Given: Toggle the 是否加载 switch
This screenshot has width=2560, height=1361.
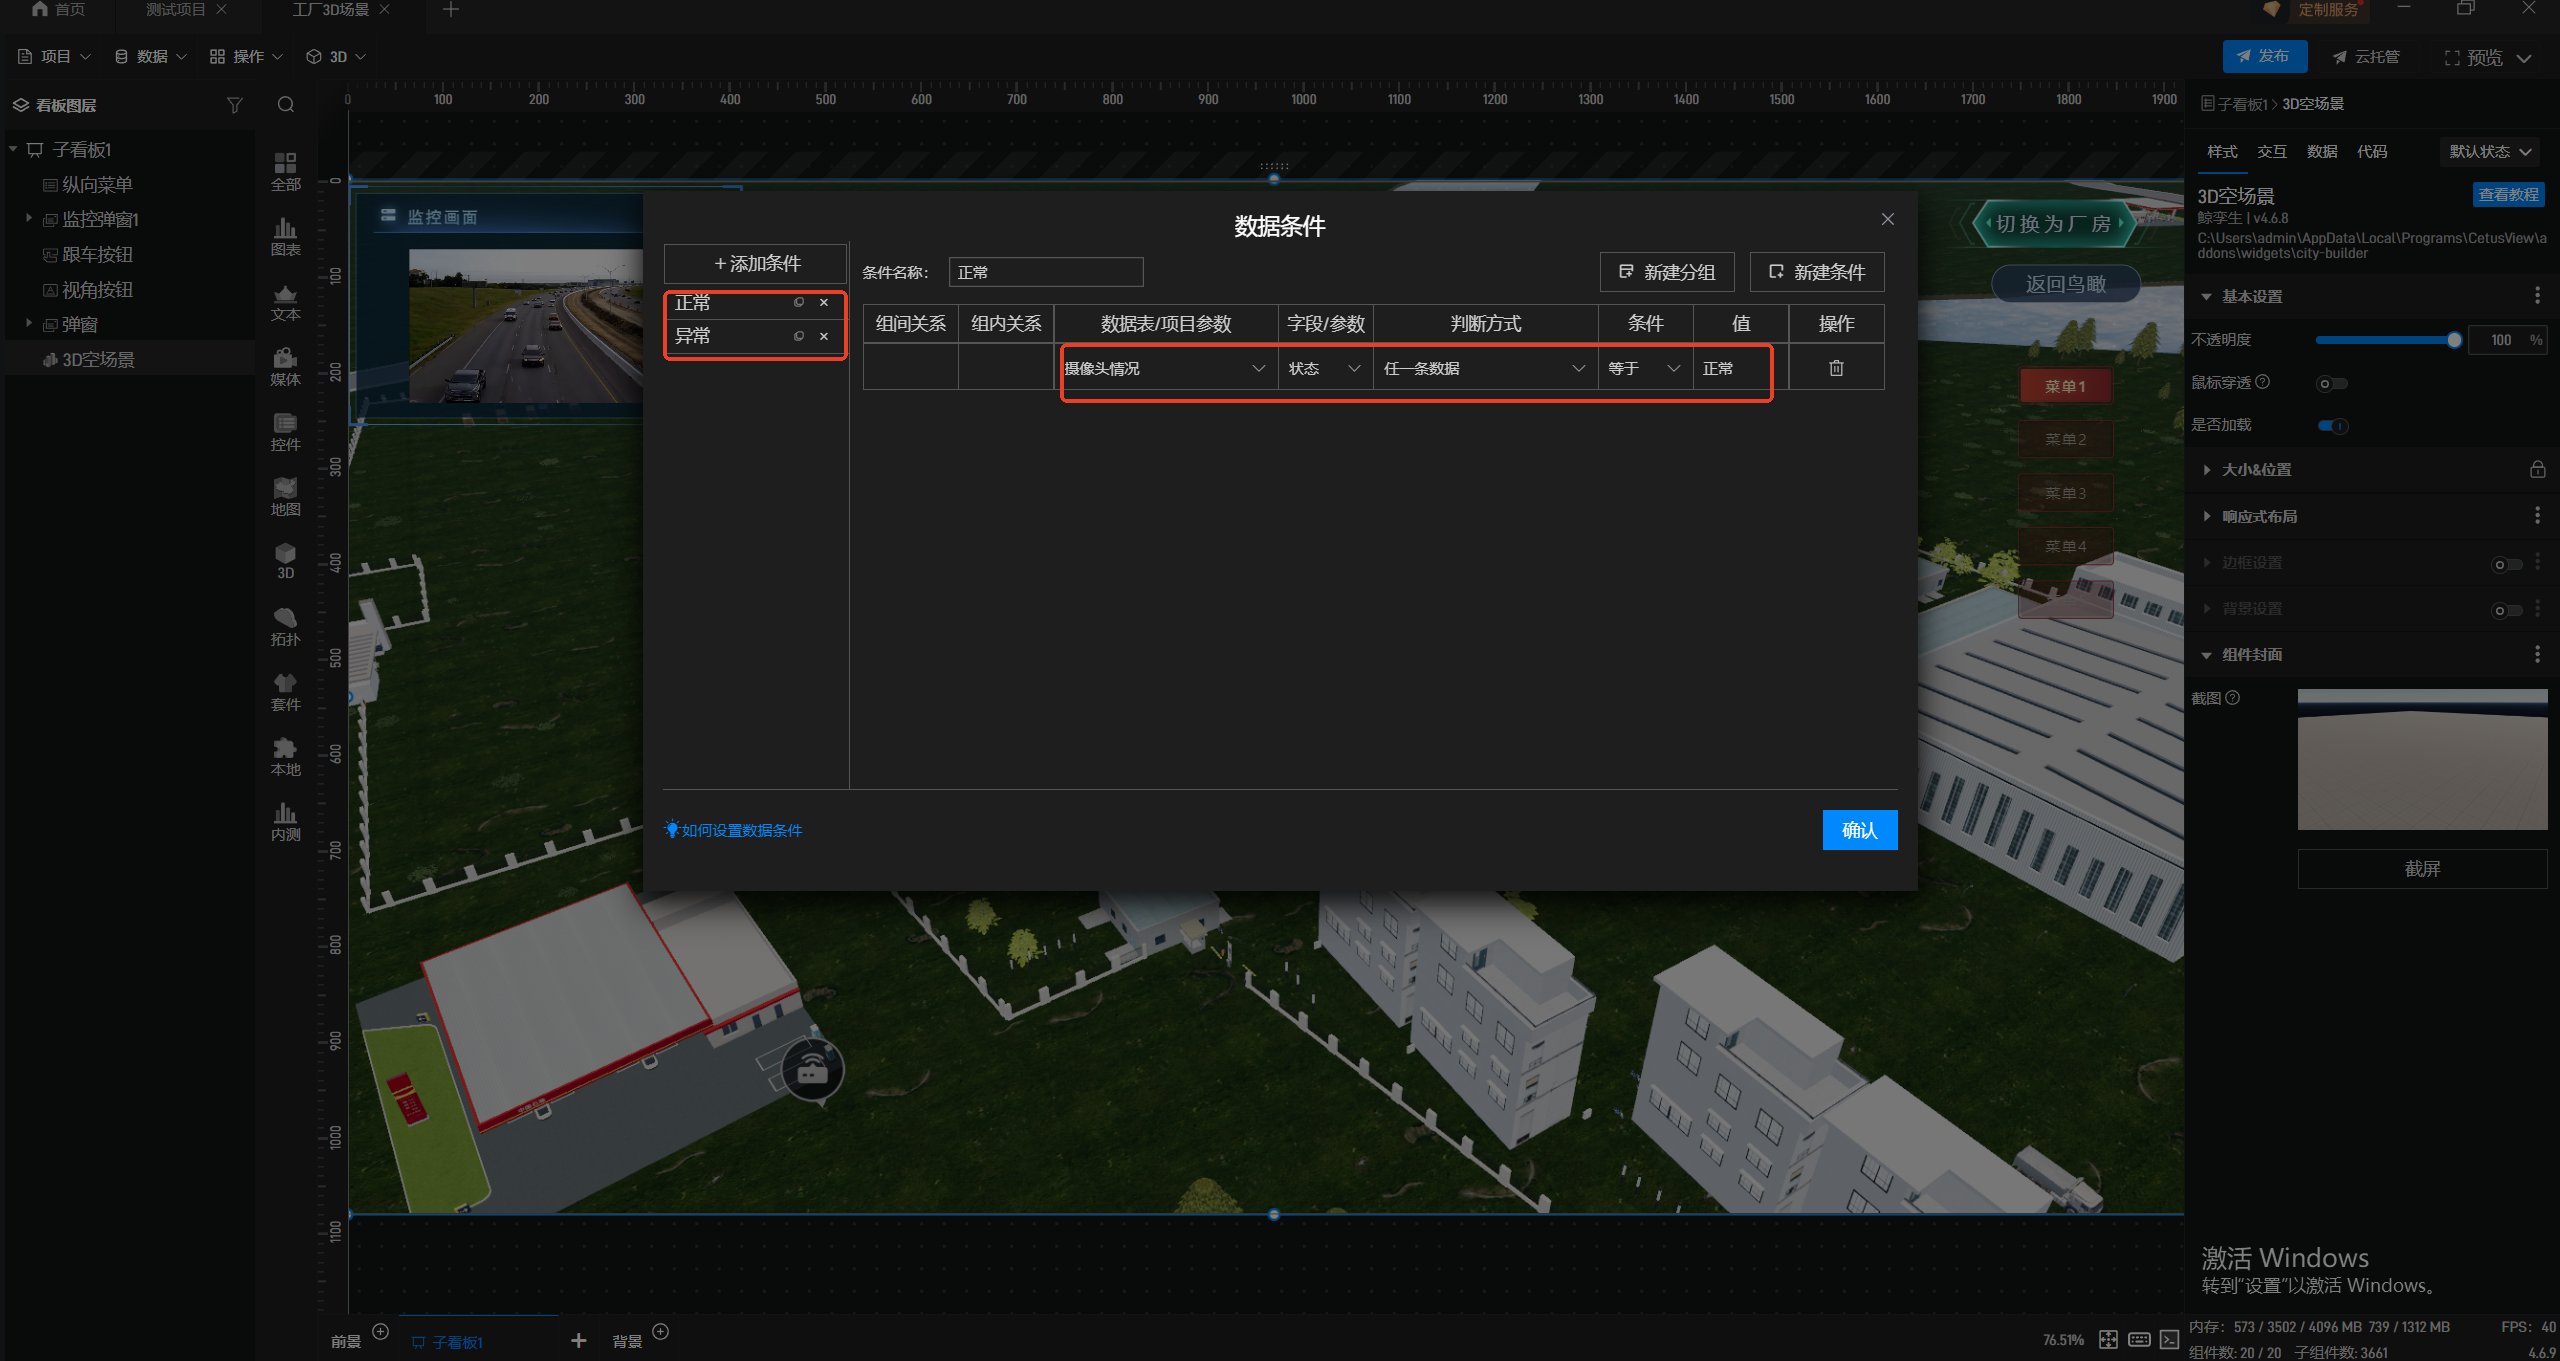Looking at the screenshot, I should tap(2332, 426).
